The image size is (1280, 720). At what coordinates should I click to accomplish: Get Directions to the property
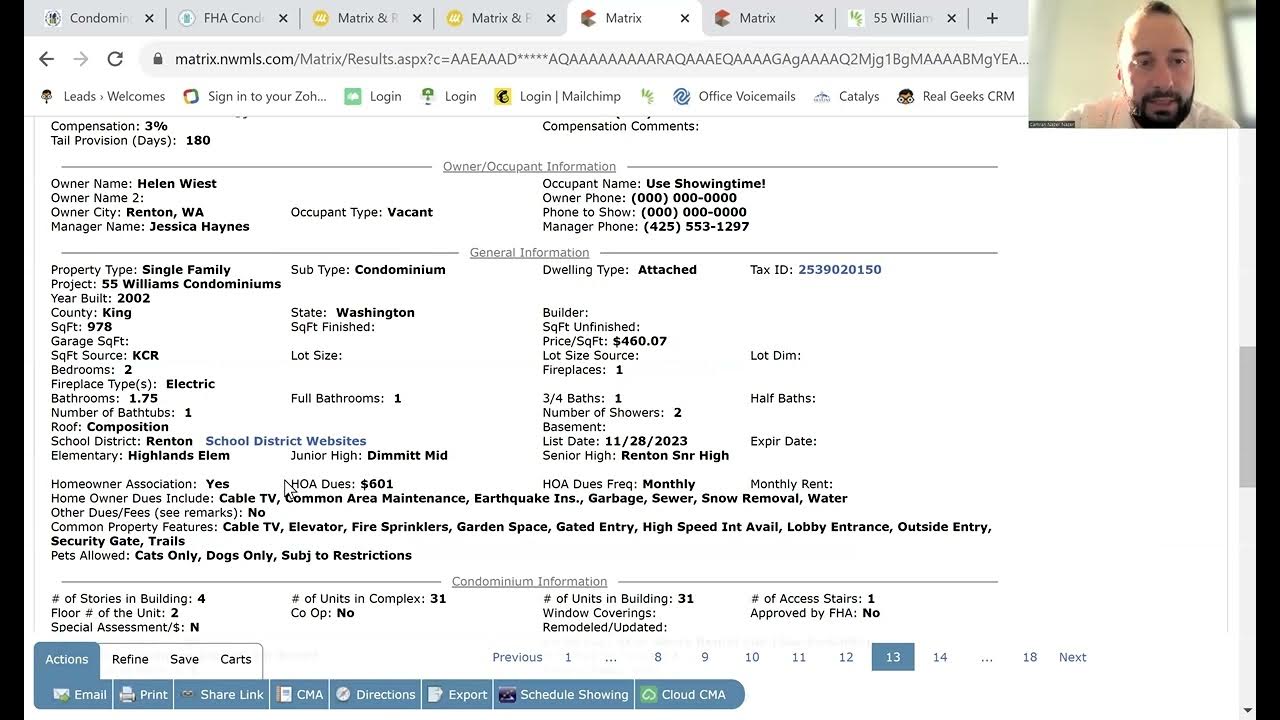[376, 694]
